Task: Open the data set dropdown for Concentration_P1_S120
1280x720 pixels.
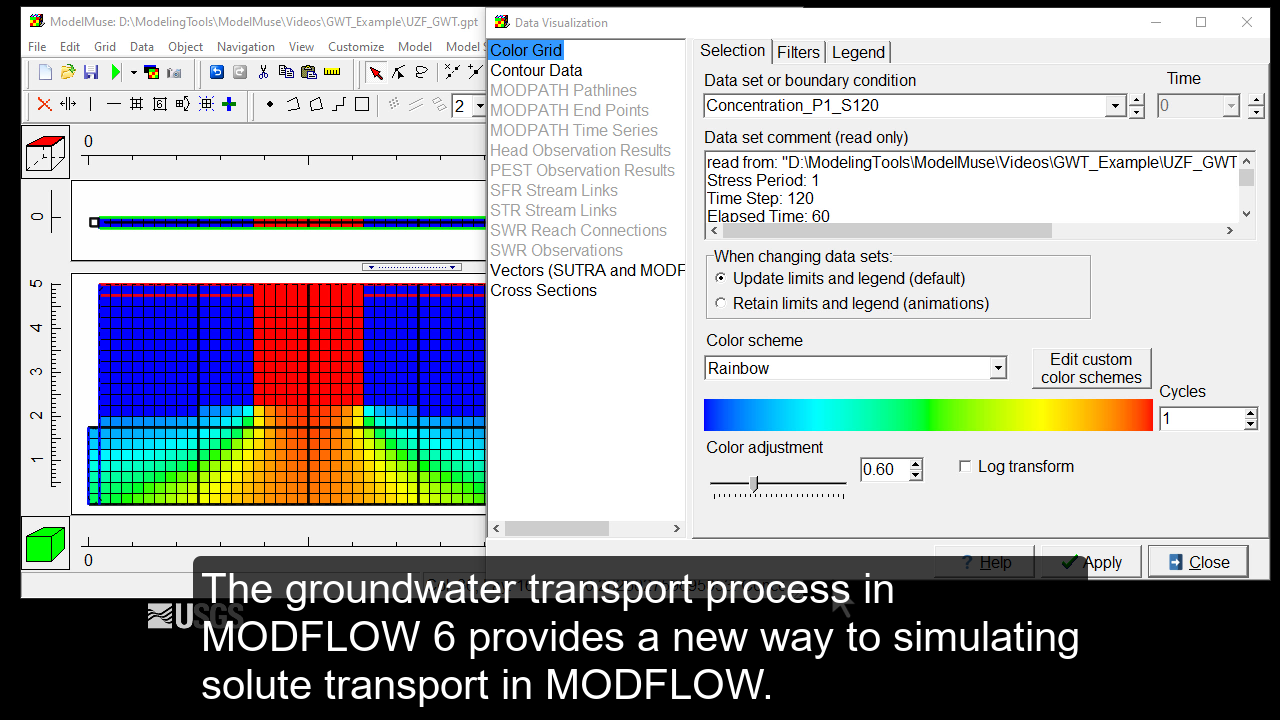Action: click(x=1113, y=105)
